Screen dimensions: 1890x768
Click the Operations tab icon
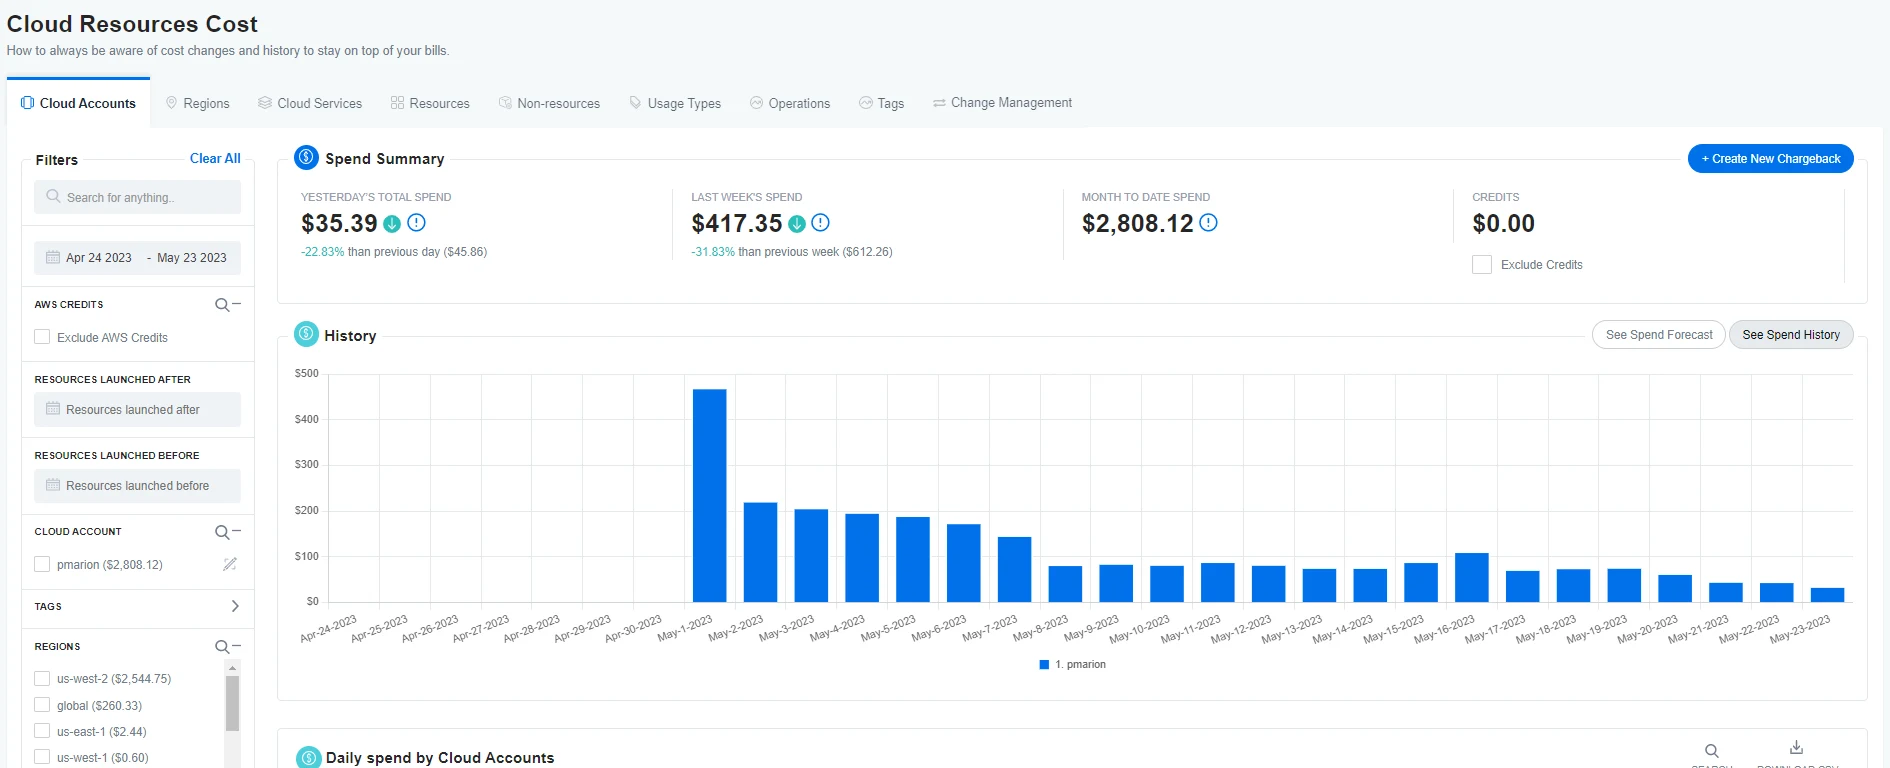point(757,103)
